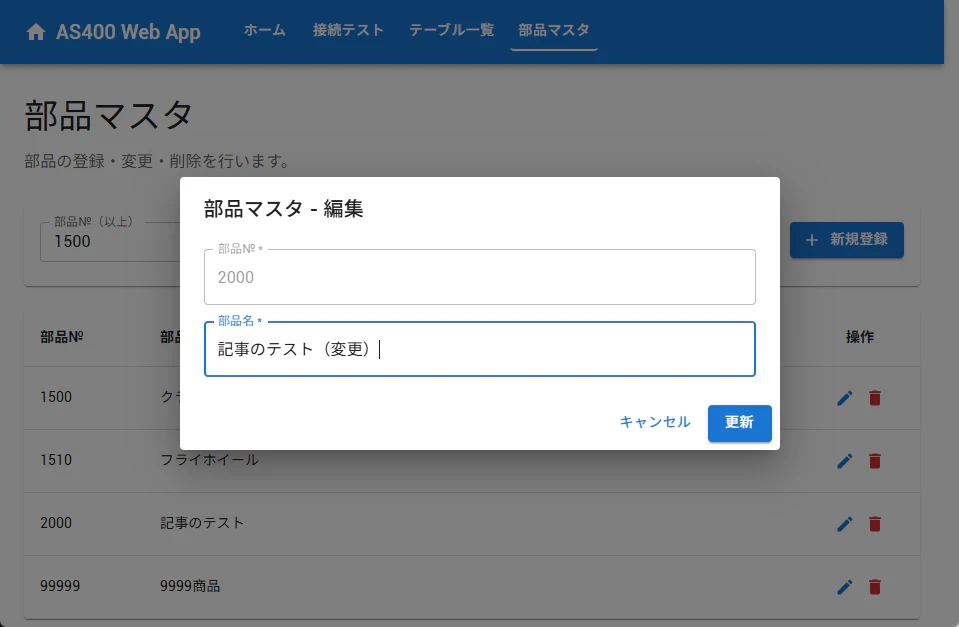Edit the 99999 9999商品 row
The image size is (959, 627).
click(x=845, y=587)
